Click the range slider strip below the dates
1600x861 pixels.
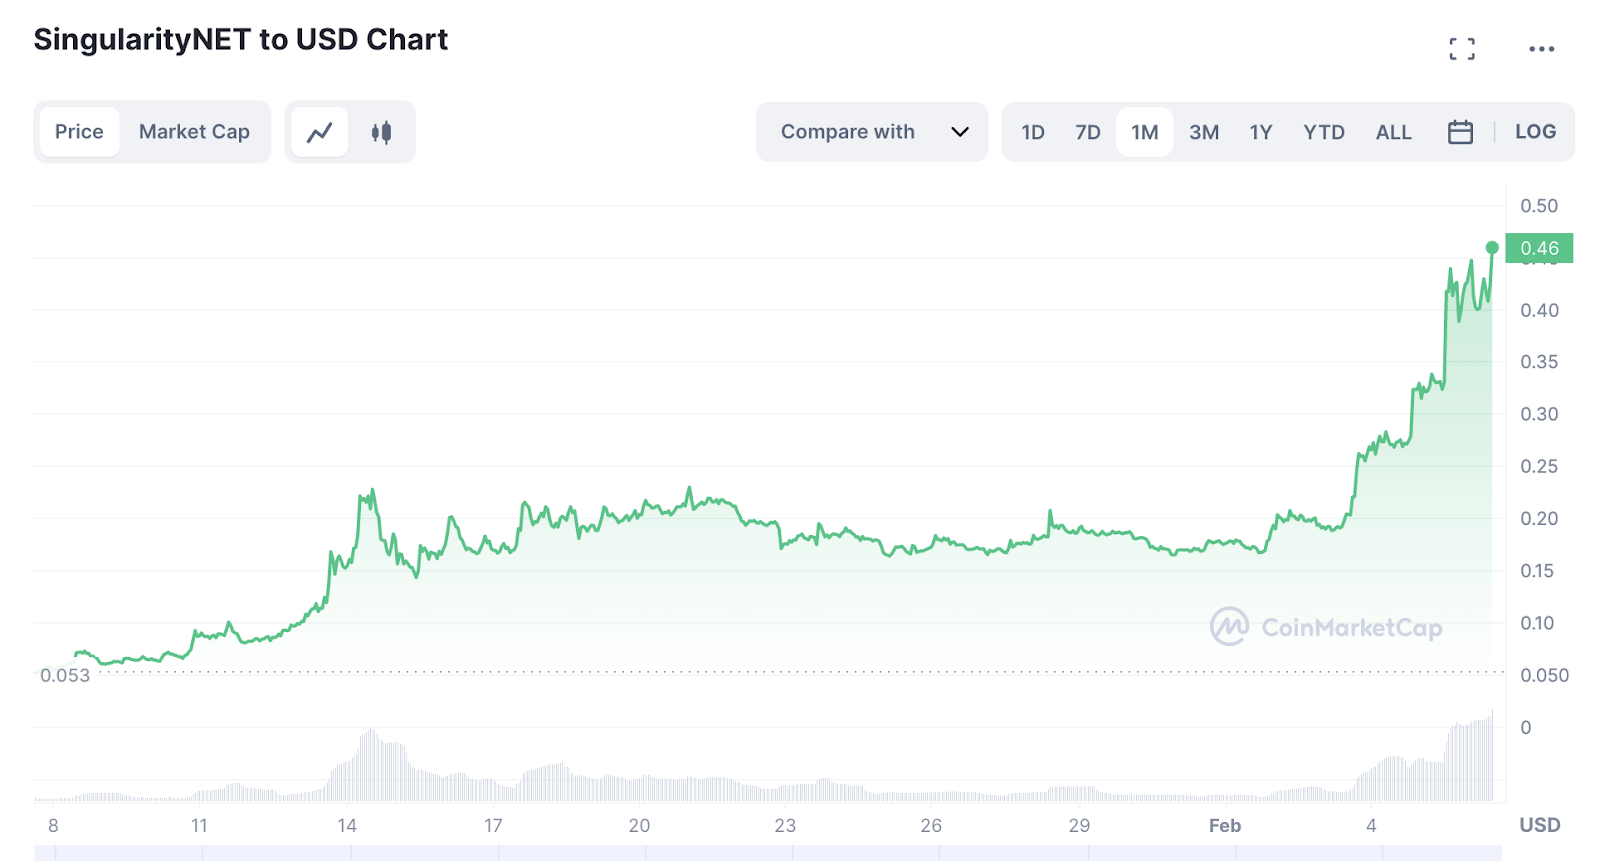[x=768, y=853]
